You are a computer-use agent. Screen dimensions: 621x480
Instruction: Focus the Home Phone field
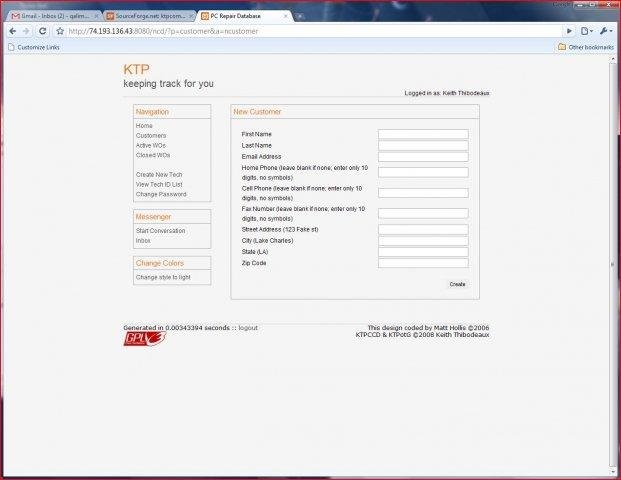tap(423, 172)
